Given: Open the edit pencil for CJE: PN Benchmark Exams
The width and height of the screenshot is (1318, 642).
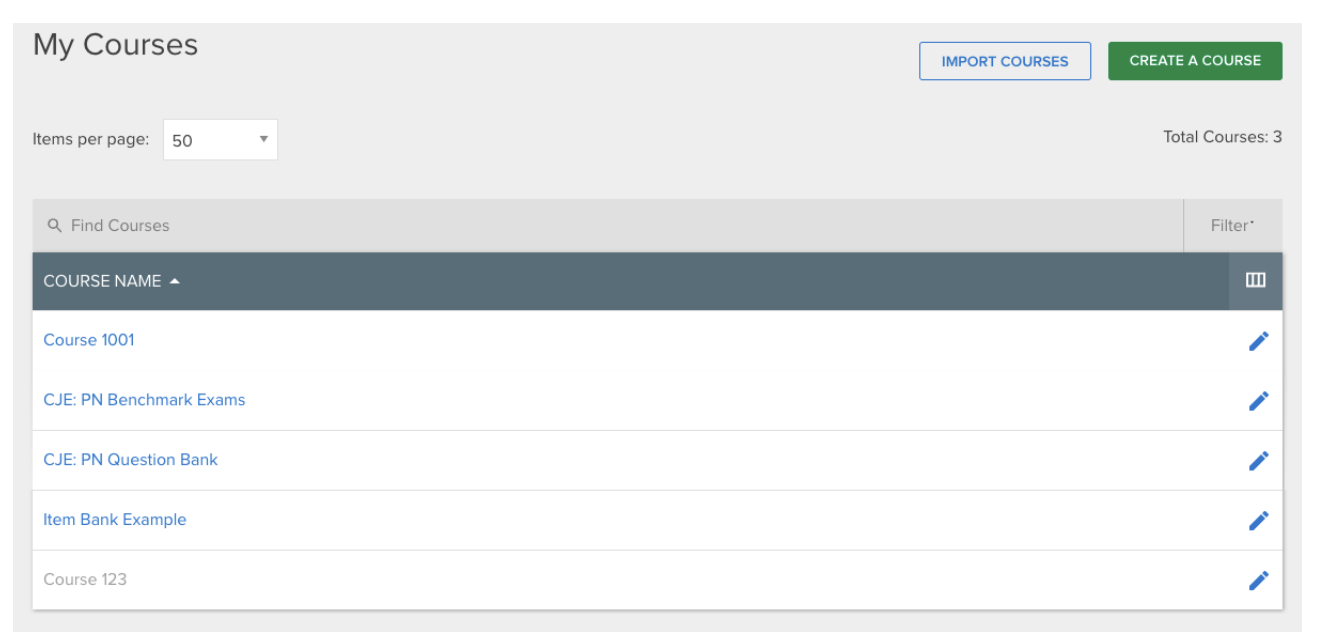Looking at the screenshot, I should (x=1258, y=400).
